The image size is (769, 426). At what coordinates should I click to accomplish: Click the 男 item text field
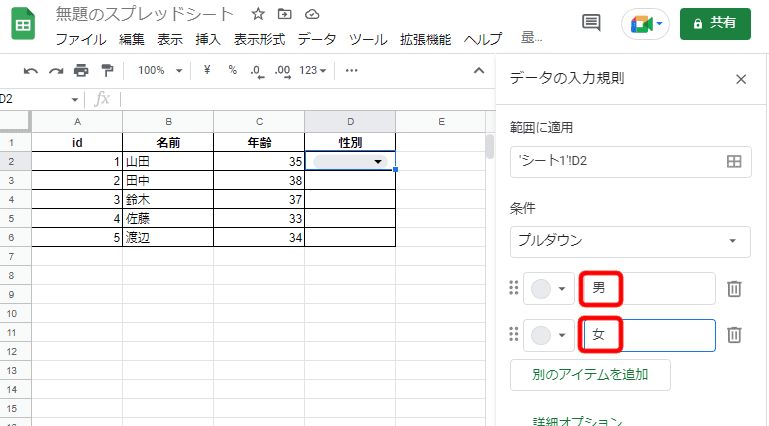click(647, 288)
